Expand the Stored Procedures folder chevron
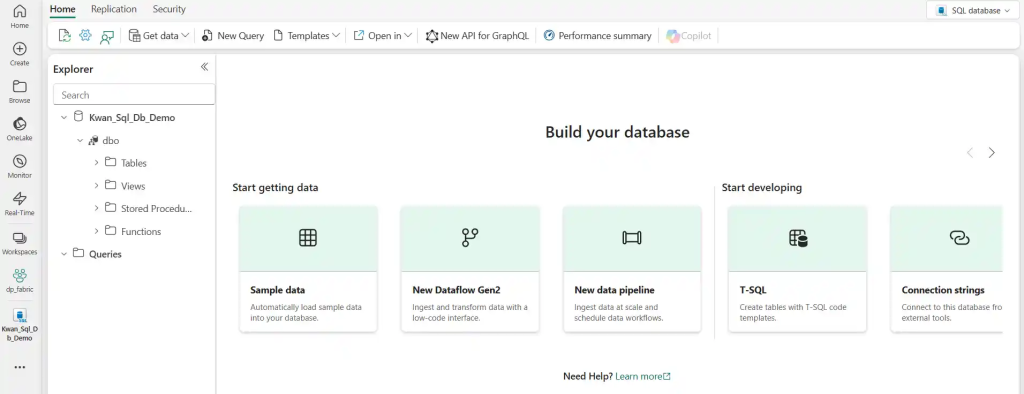1024x394 pixels. 96,208
